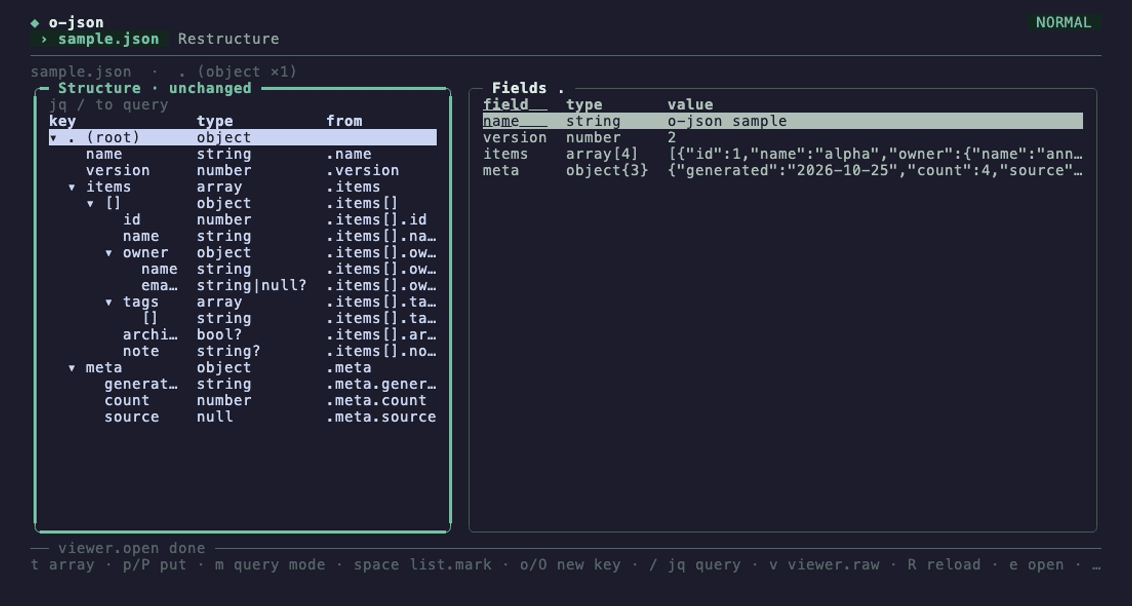Select the version row in Structure tree
This screenshot has height=606, width=1132.
point(243,170)
